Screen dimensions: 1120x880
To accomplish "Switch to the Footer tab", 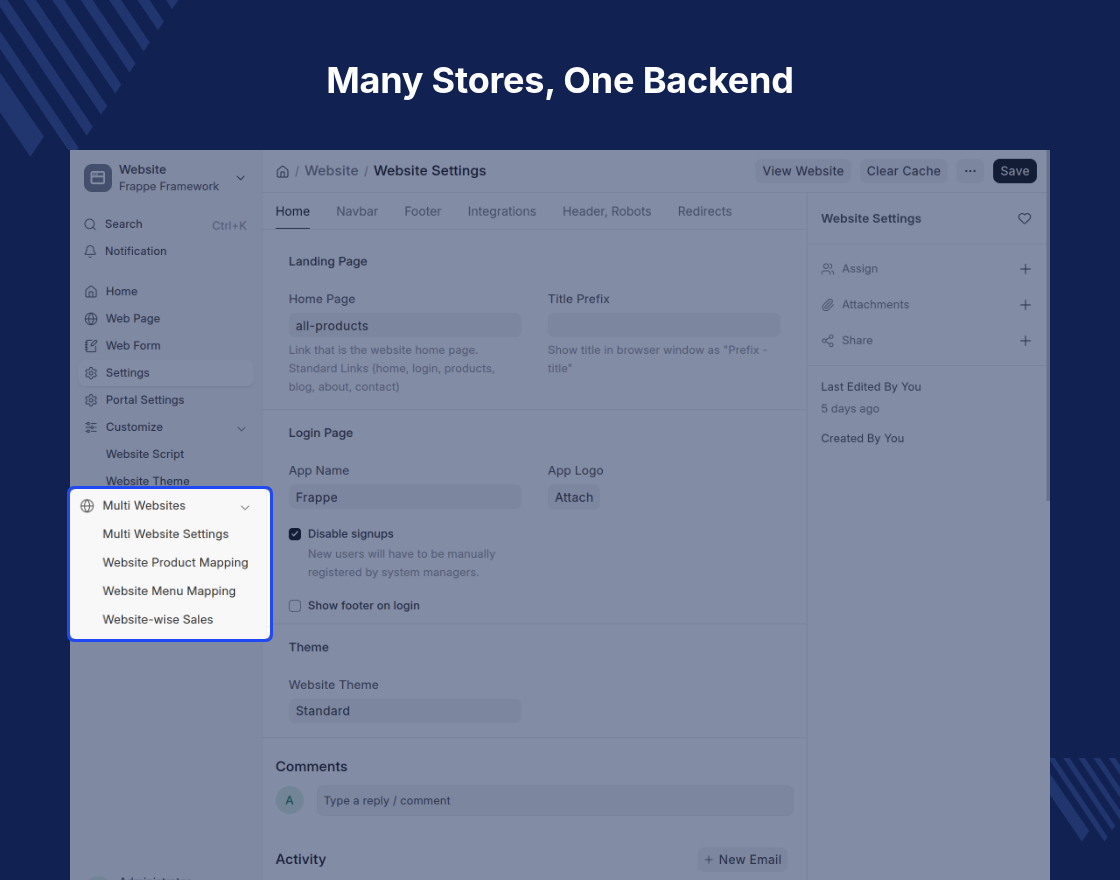I will [x=423, y=211].
